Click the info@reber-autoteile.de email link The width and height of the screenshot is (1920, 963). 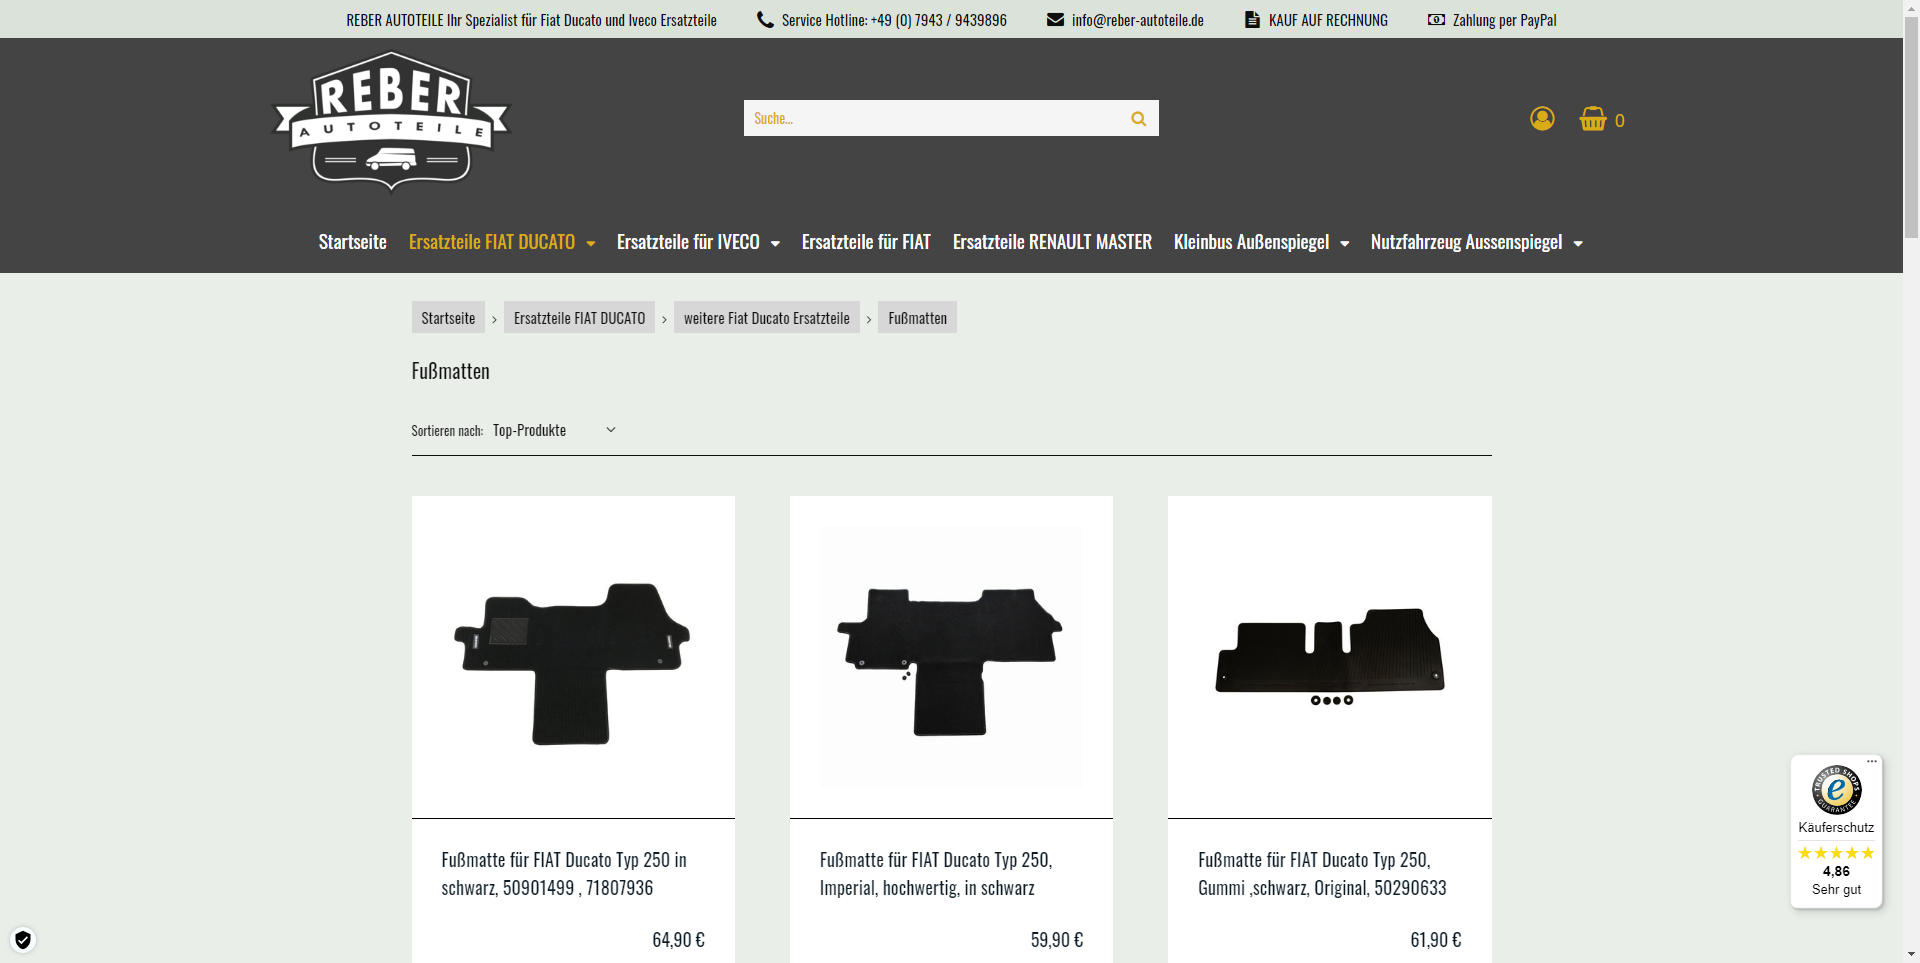tap(1137, 20)
